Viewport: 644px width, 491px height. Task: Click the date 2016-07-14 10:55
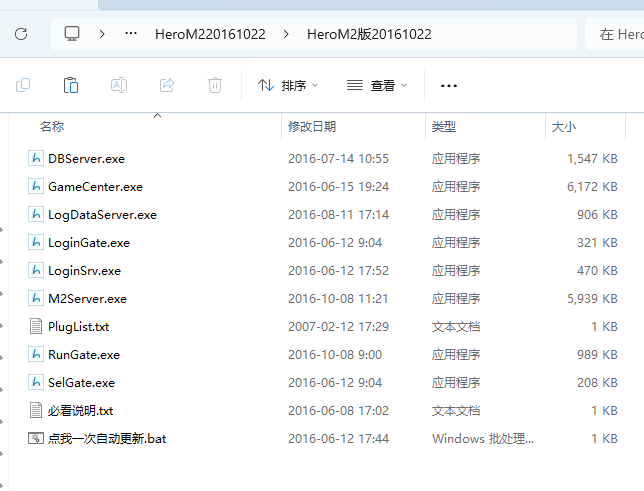tap(338, 159)
